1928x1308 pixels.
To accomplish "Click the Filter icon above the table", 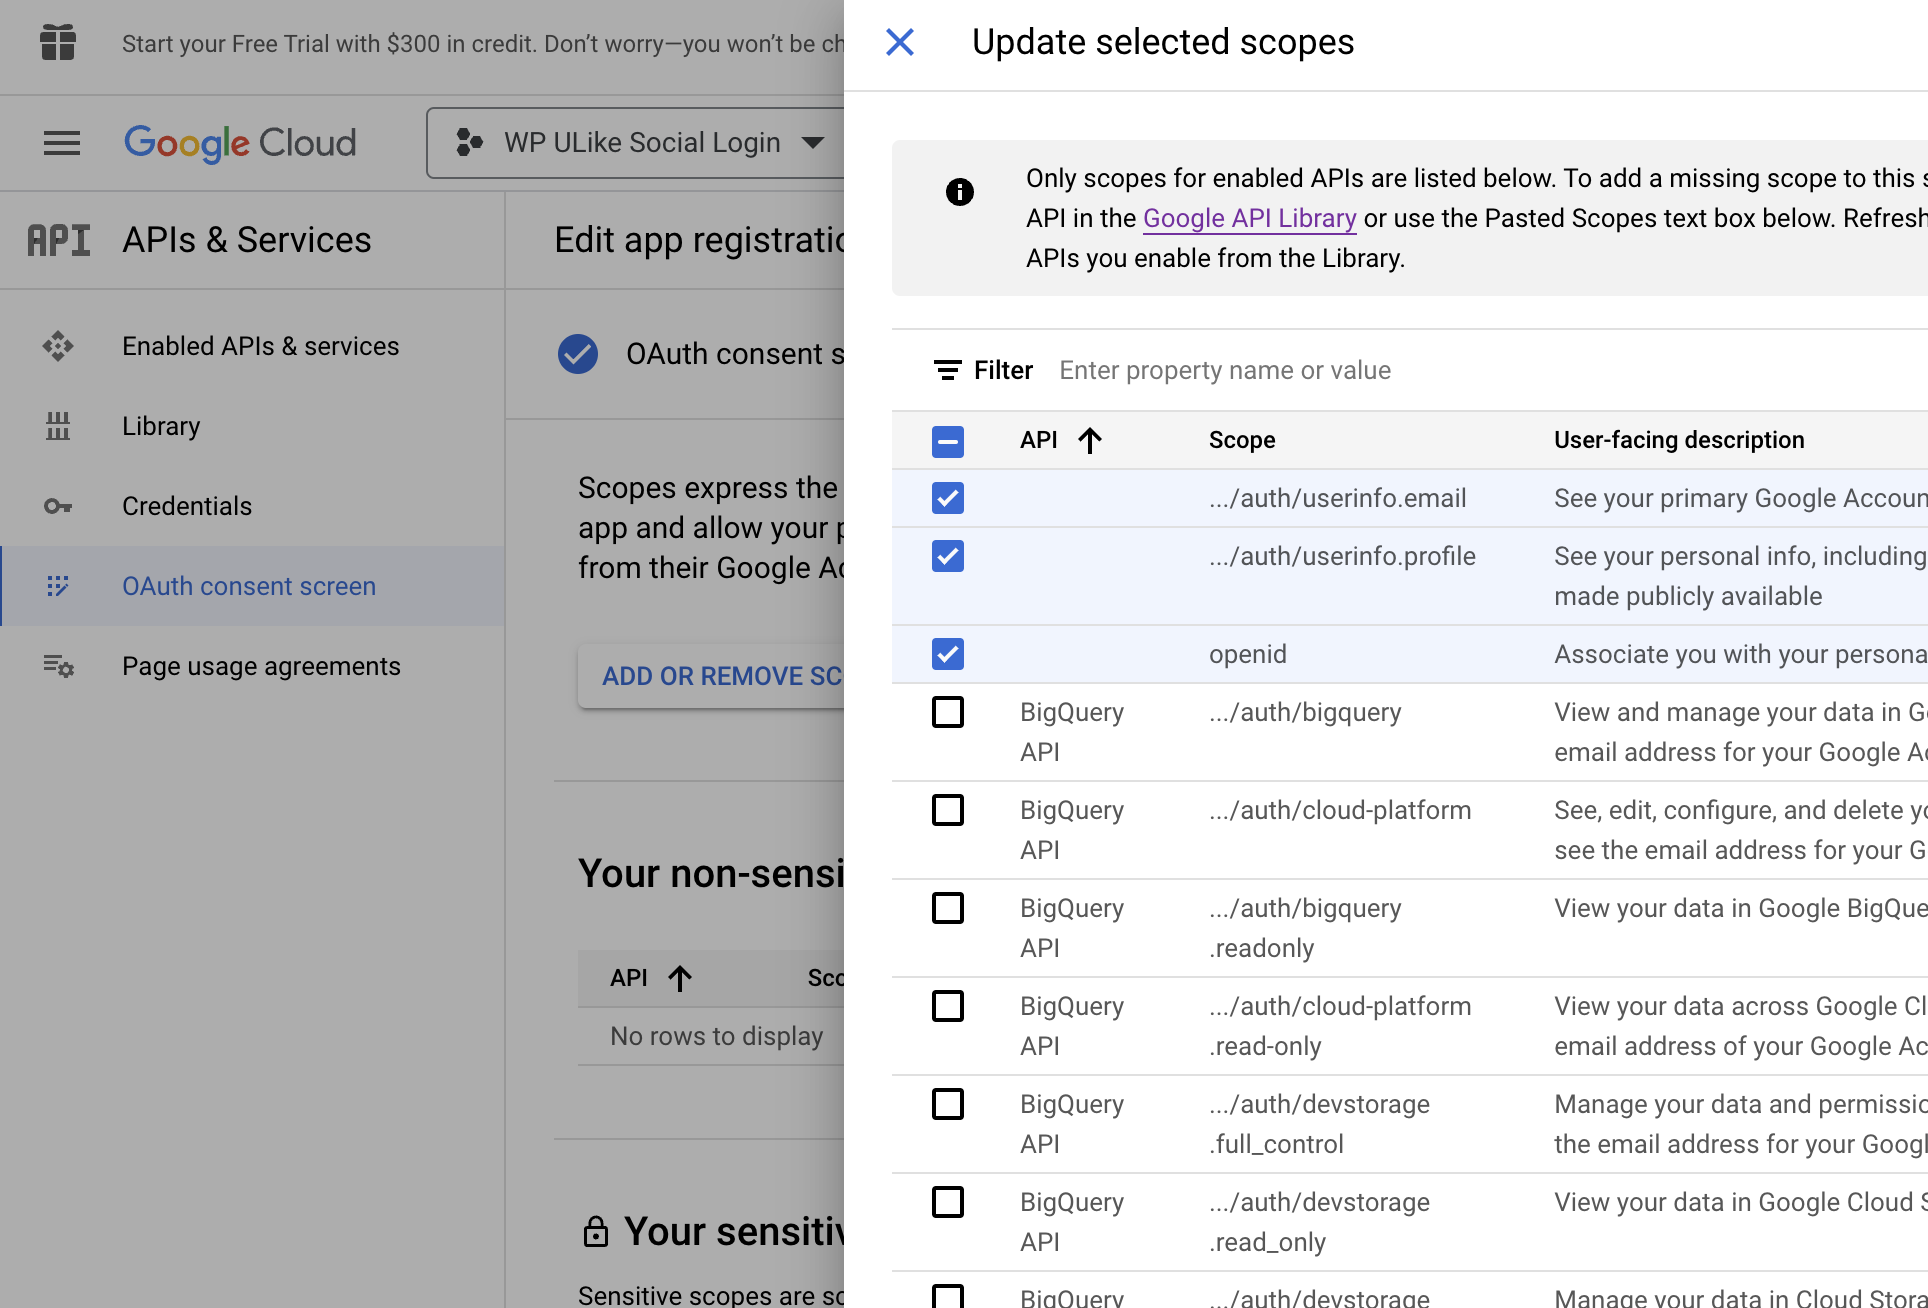I will [x=947, y=370].
